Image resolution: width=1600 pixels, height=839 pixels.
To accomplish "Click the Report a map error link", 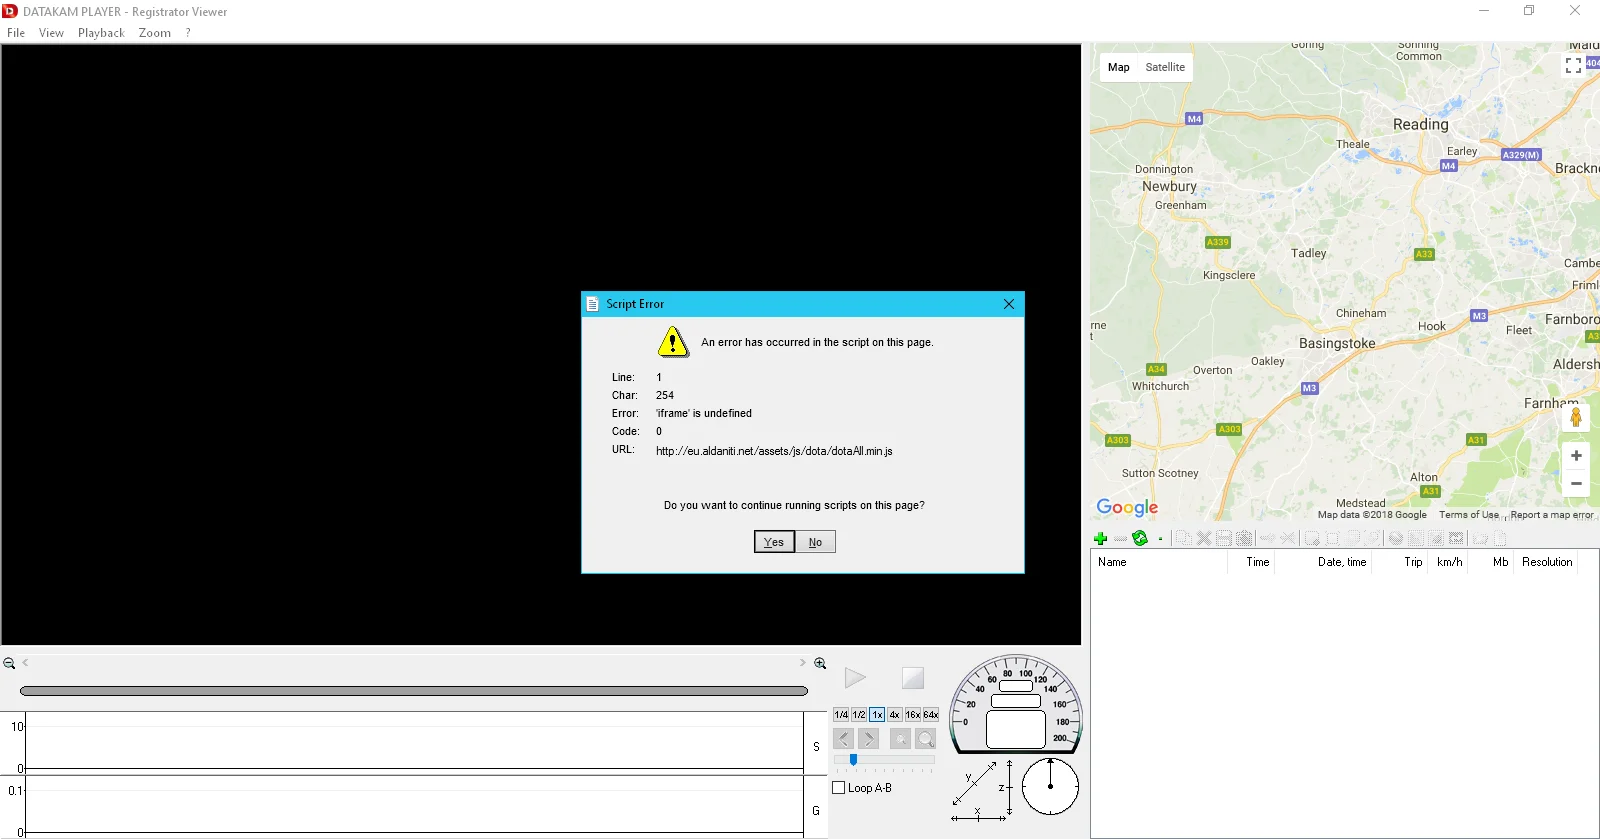I will (1552, 515).
